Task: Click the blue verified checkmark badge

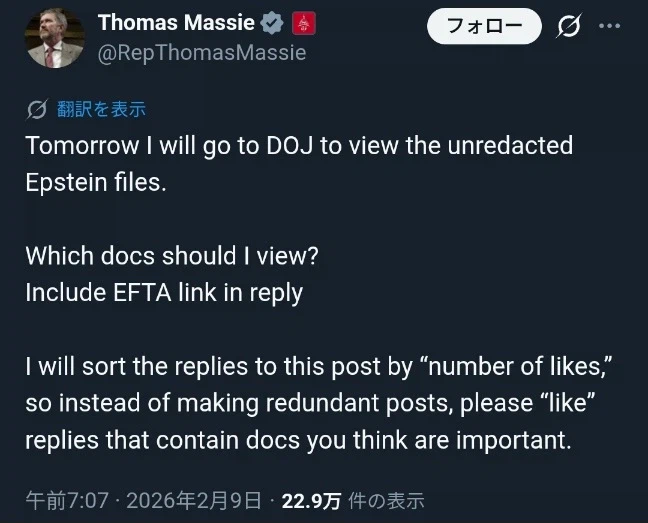Action: 272,24
